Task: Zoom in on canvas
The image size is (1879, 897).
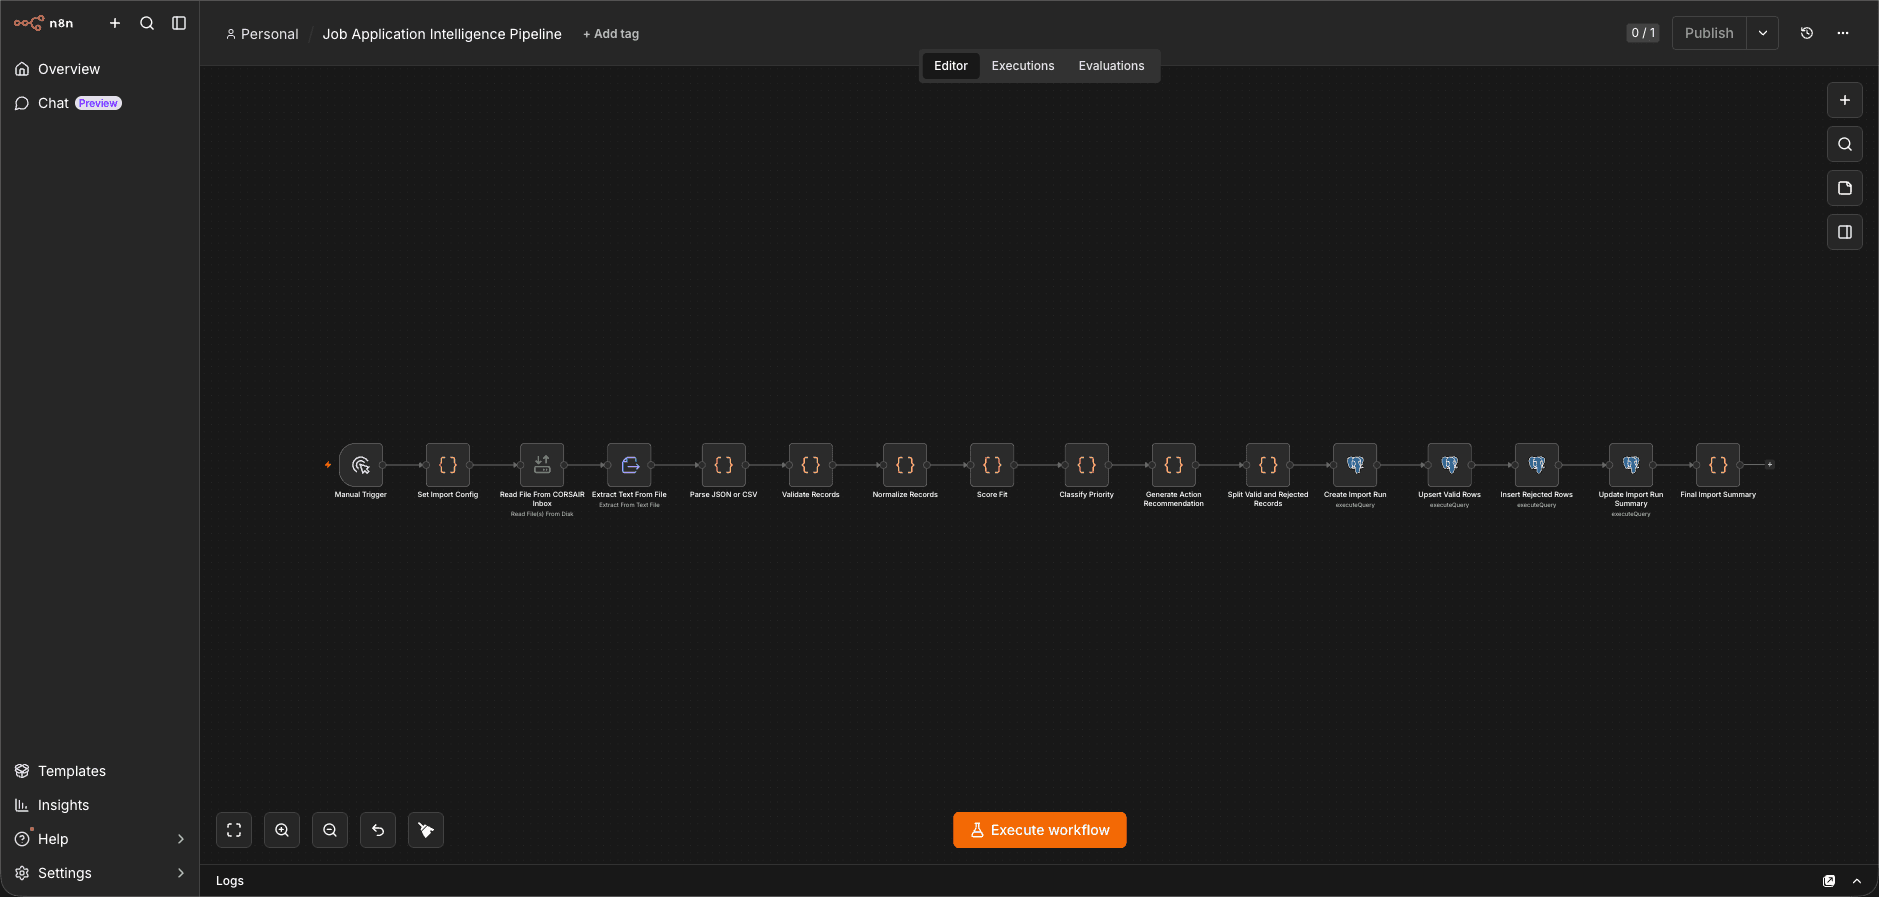Action: tap(282, 830)
